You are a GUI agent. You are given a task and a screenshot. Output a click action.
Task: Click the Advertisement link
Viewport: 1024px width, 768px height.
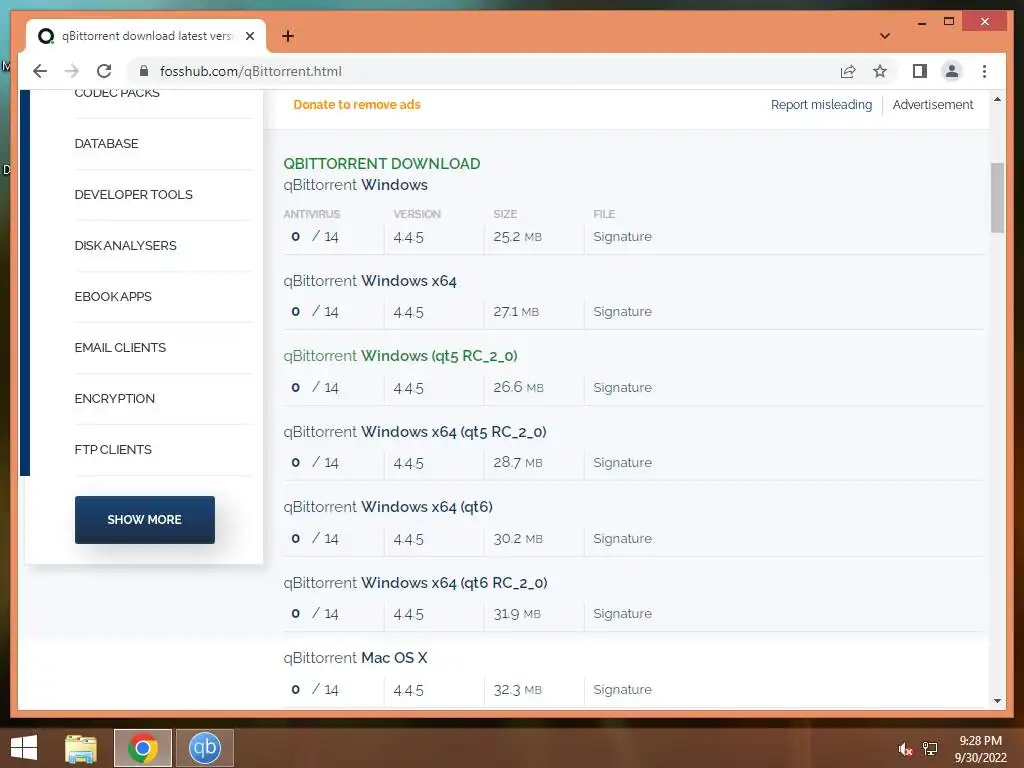coord(933,104)
